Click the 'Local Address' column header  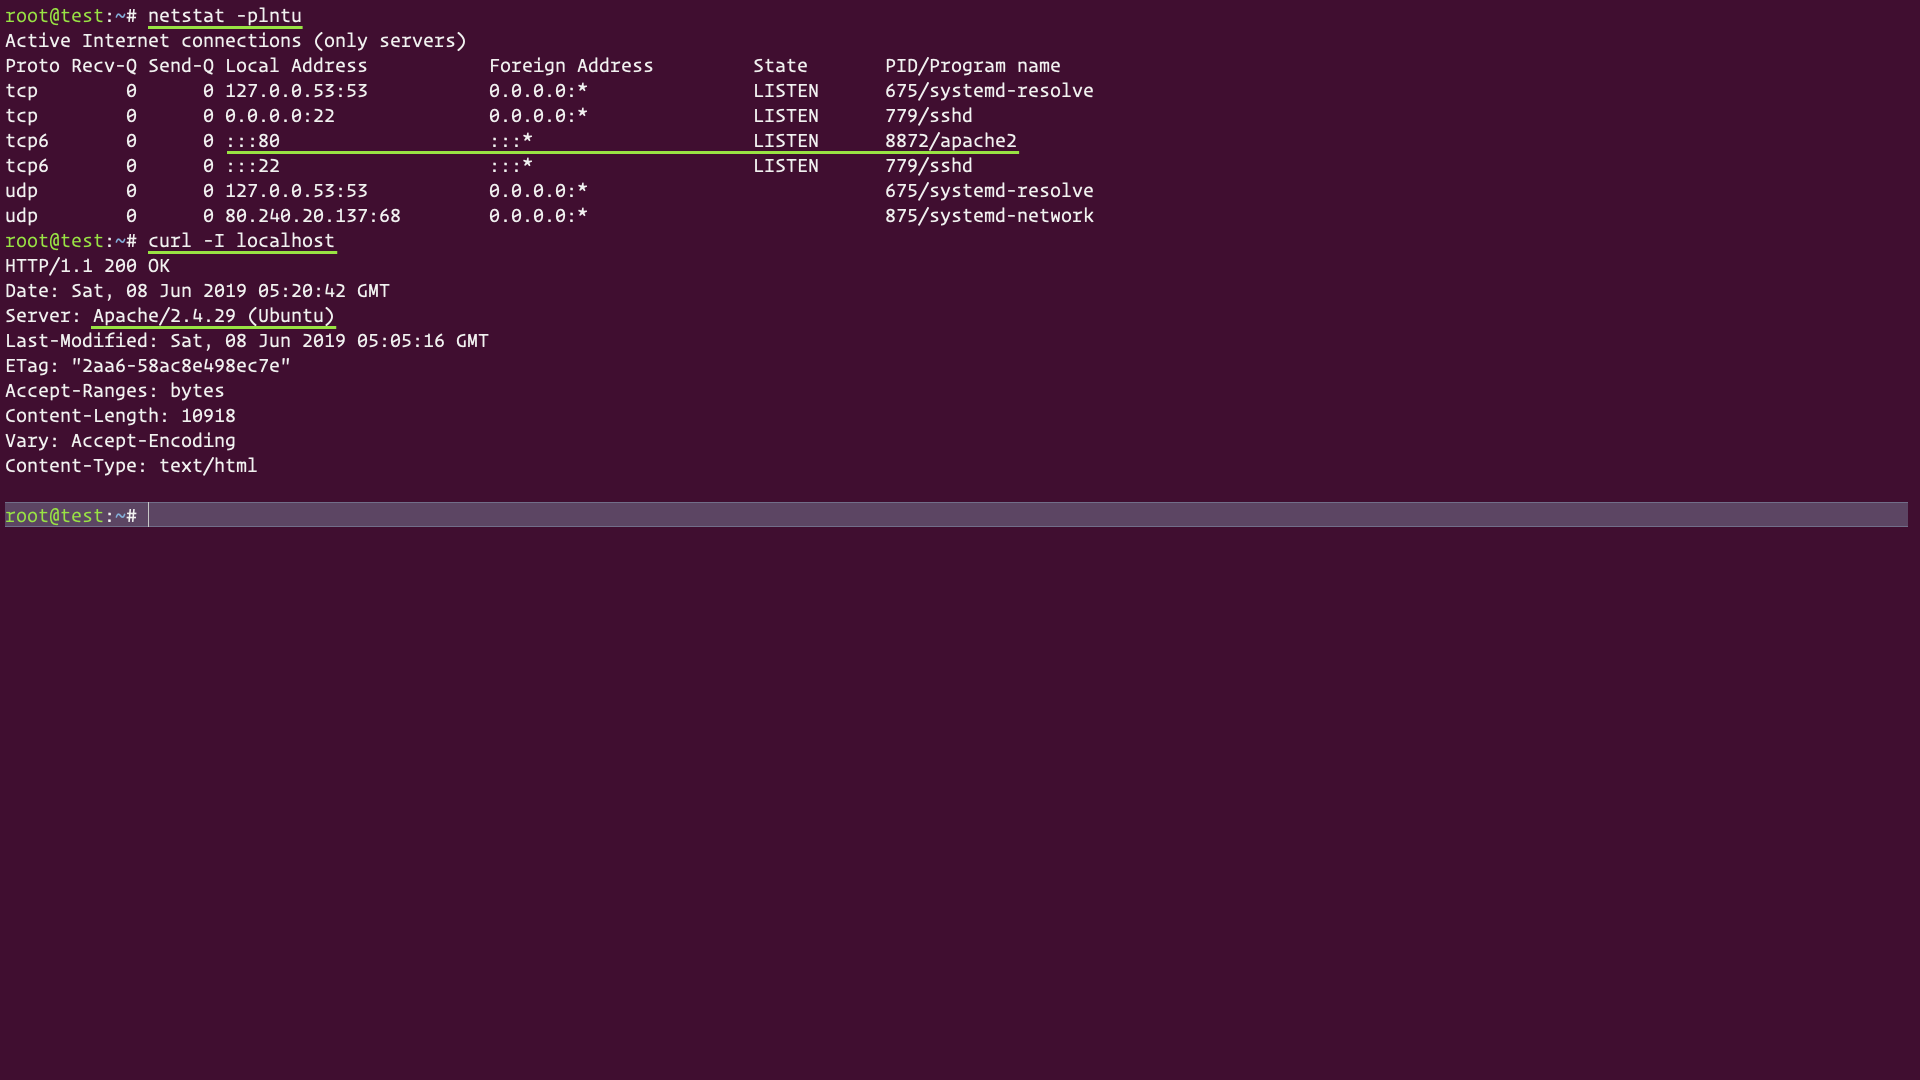[x=296, y=66]
